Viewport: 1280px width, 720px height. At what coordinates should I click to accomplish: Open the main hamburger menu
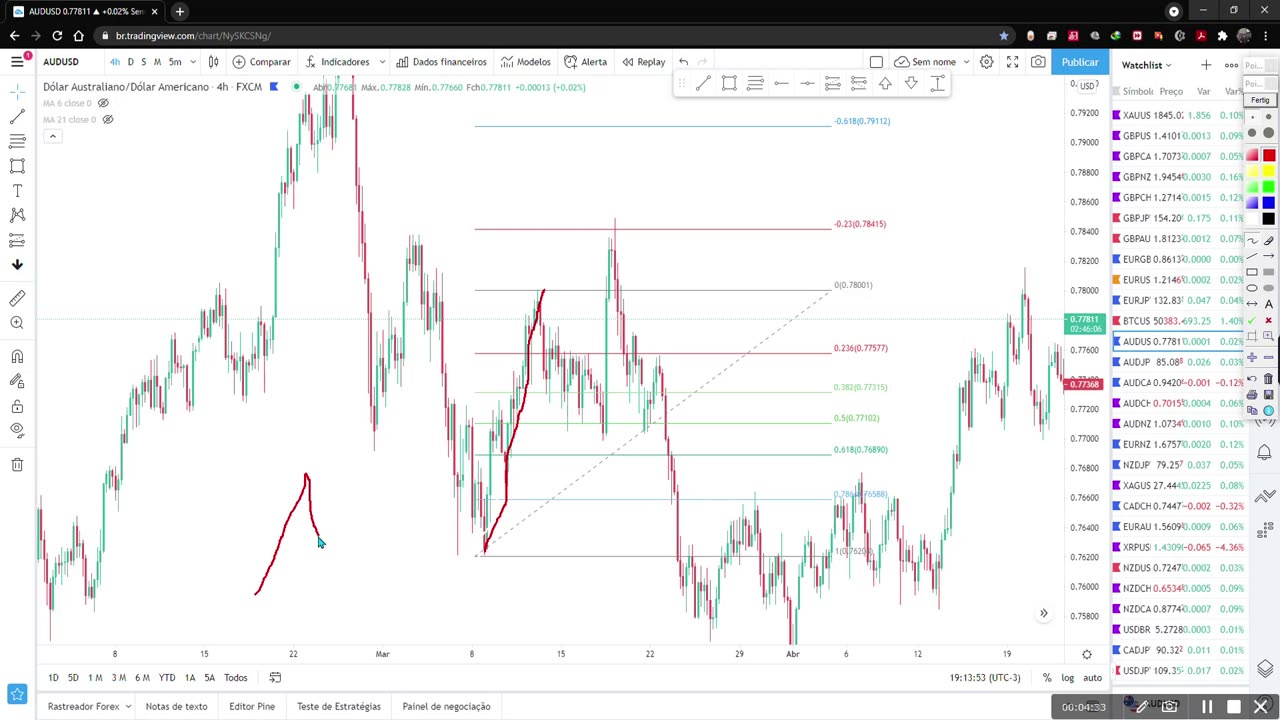pos(17,62)
